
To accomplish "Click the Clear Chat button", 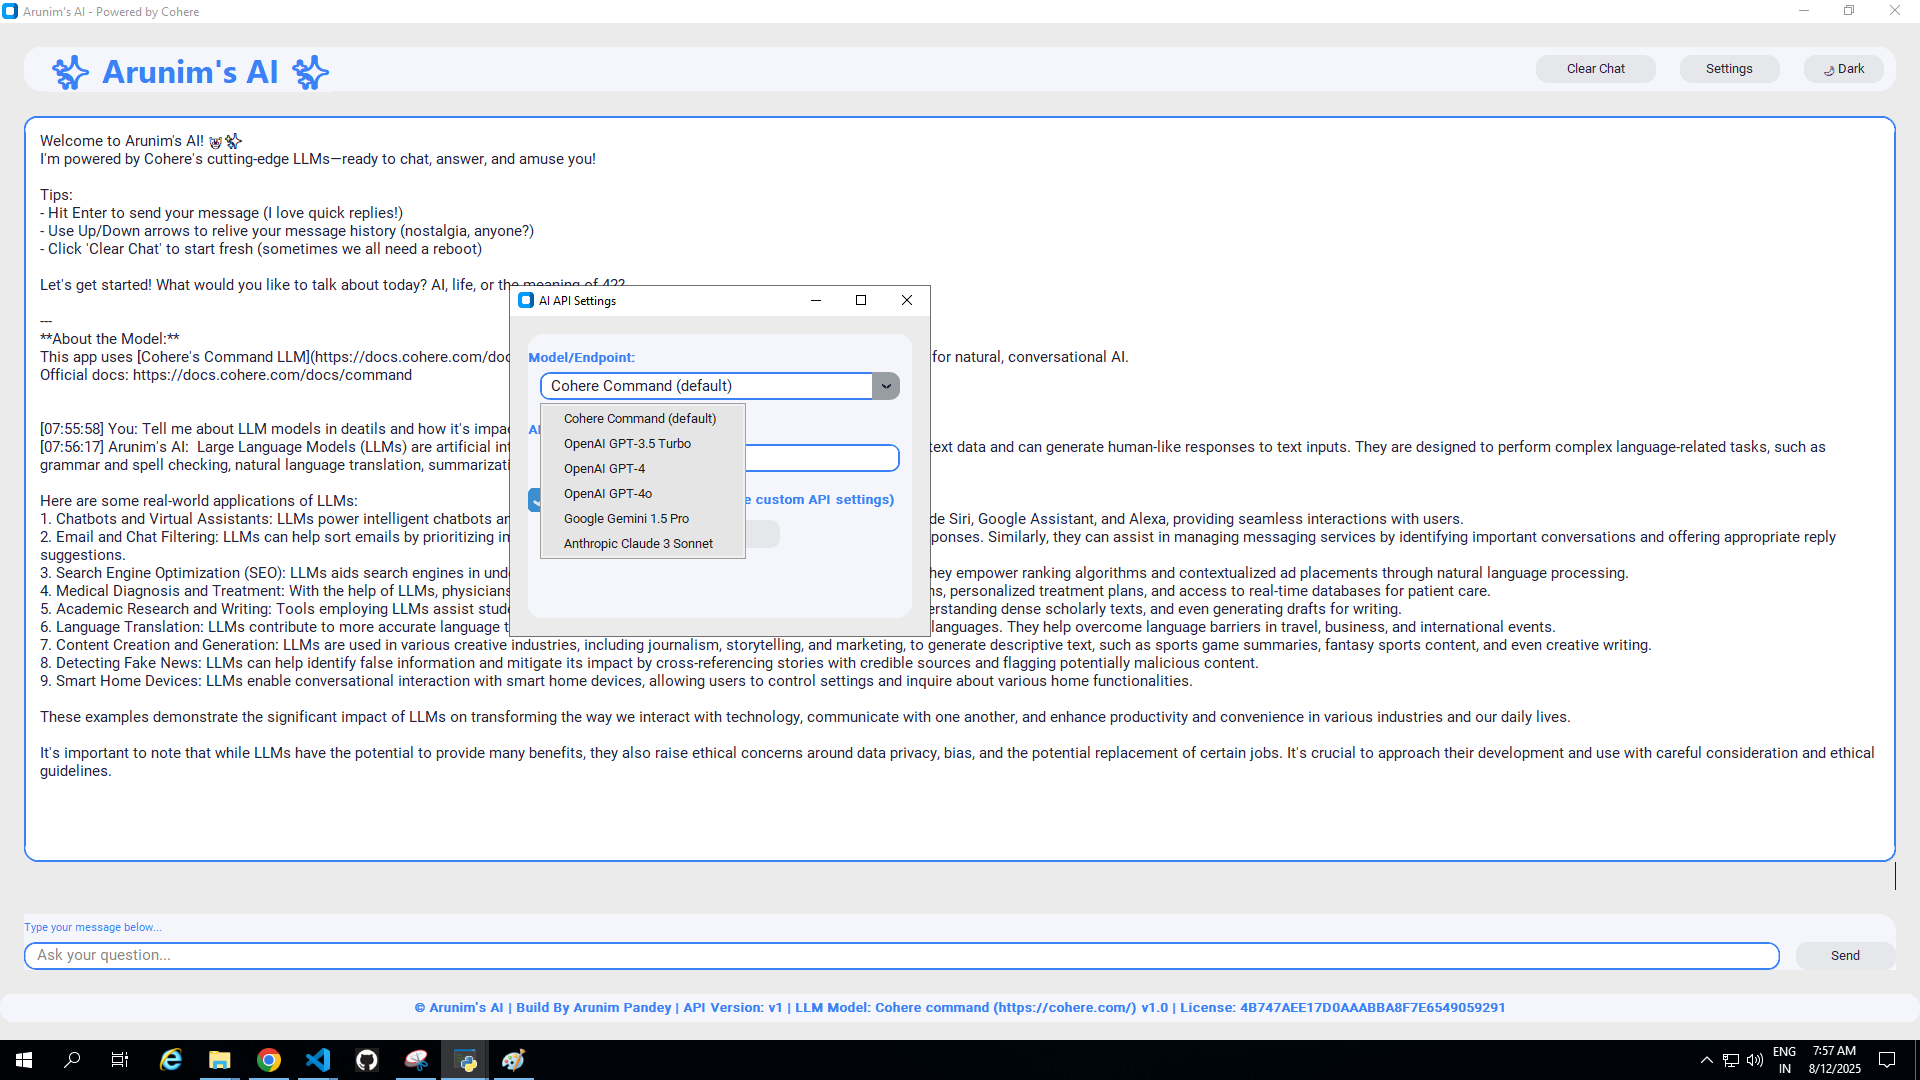I will (x=1595, y=69).
